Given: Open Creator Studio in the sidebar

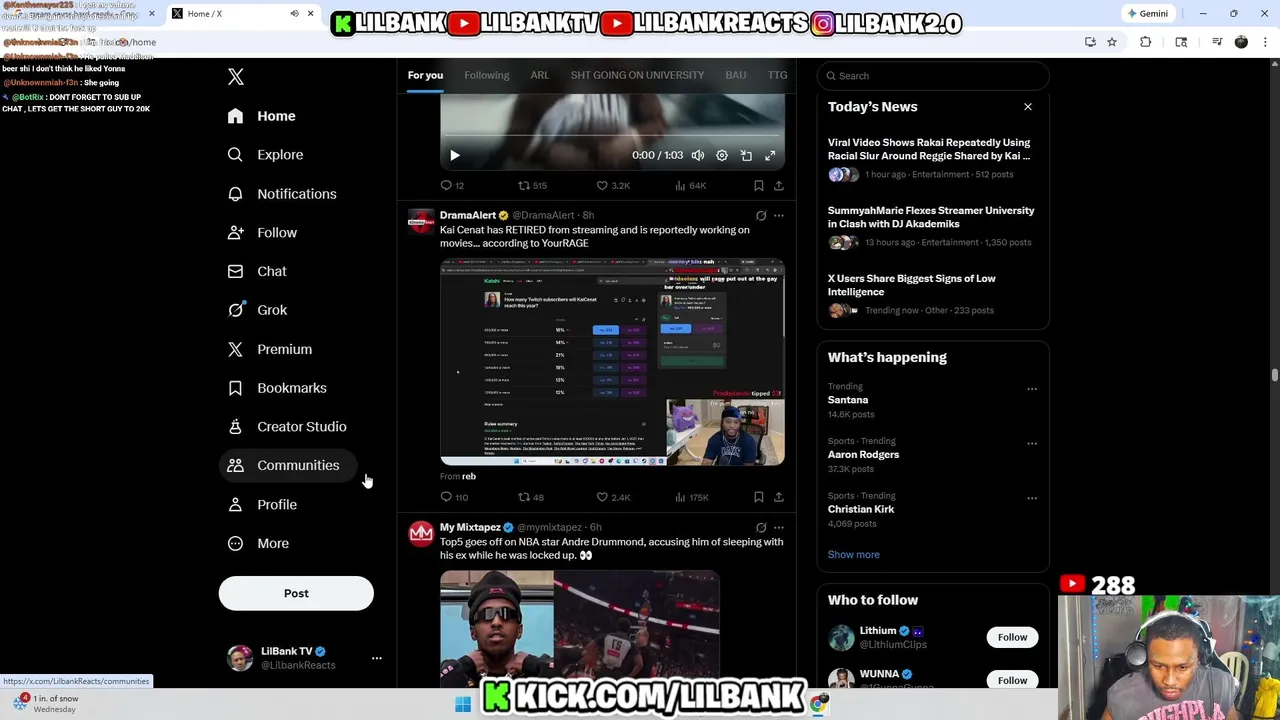Looking at the screenshot, I should point(287,427).
